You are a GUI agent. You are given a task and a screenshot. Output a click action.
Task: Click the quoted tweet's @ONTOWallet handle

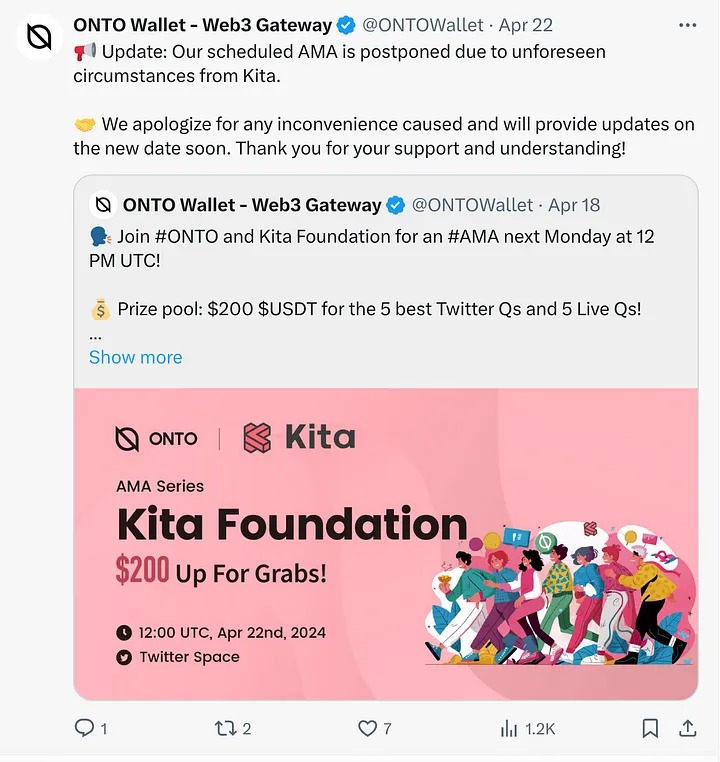coord(472,205)
